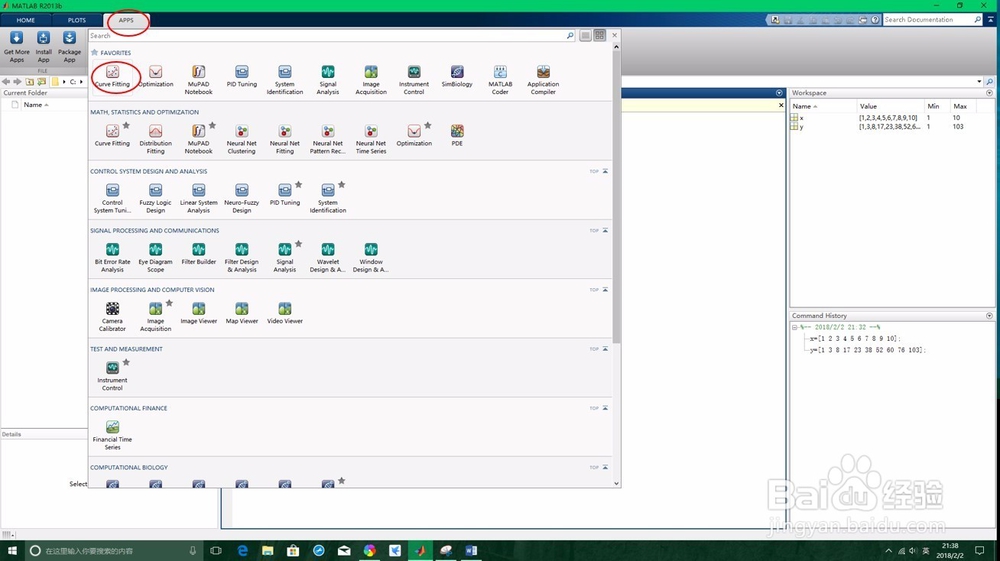Launch MATLAB Coder app
This screenshot has width=1000, height=561.
500,80
